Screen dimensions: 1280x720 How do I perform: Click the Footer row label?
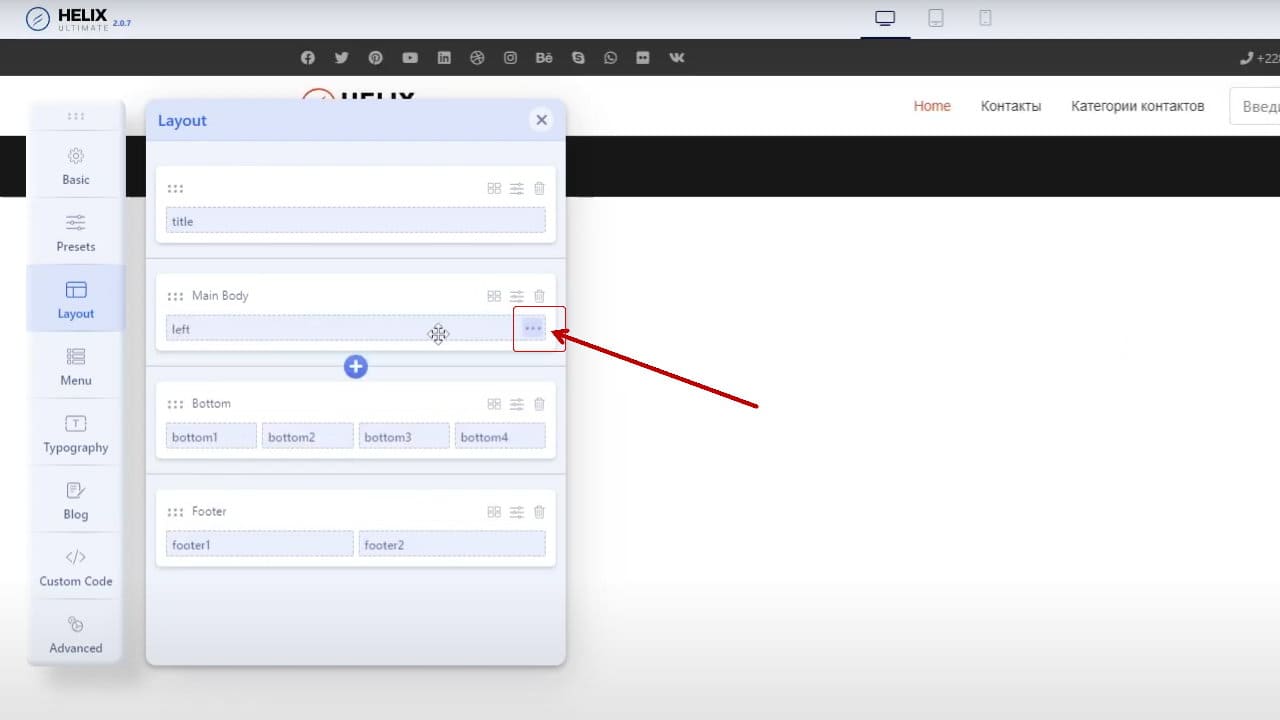coord(209,512)
